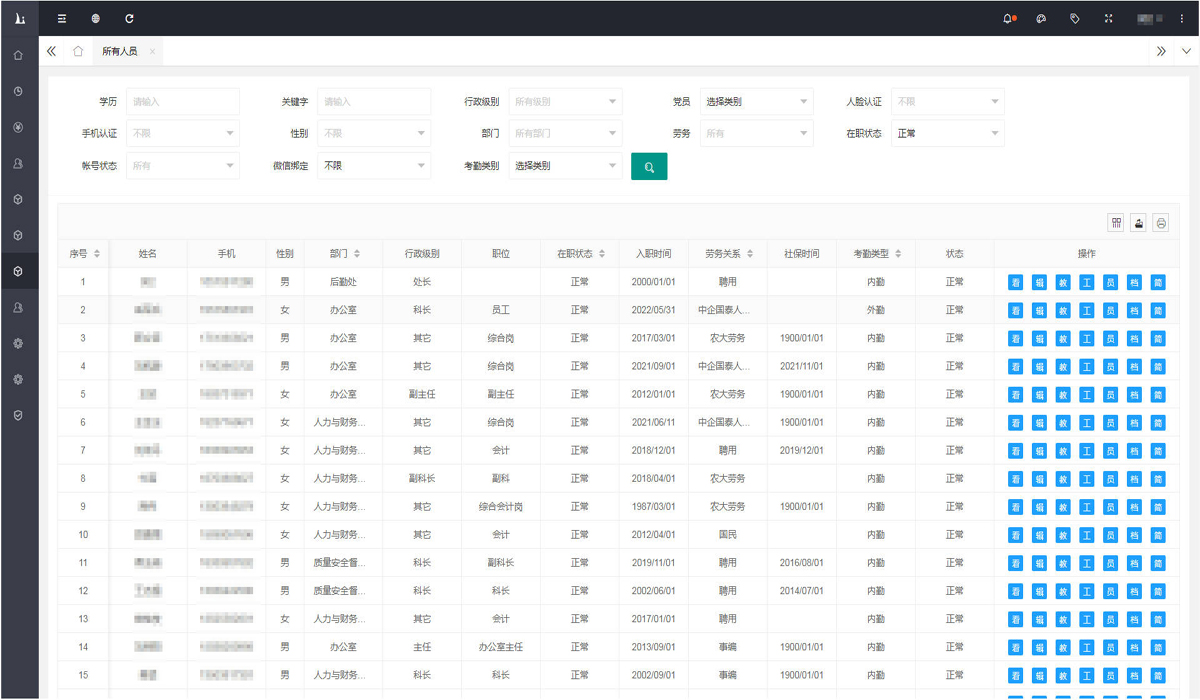This screenshot has width=1200, height=700.
Task: Click the notification bell icon
Action: (1008, 18)
